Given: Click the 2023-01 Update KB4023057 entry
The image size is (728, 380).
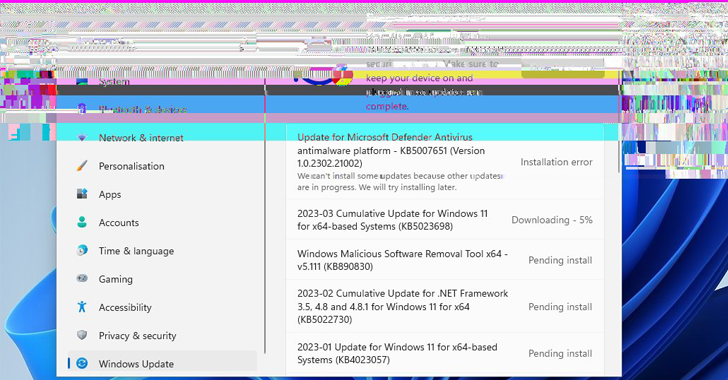Looking at the screenshot, I should coord(445,354).
